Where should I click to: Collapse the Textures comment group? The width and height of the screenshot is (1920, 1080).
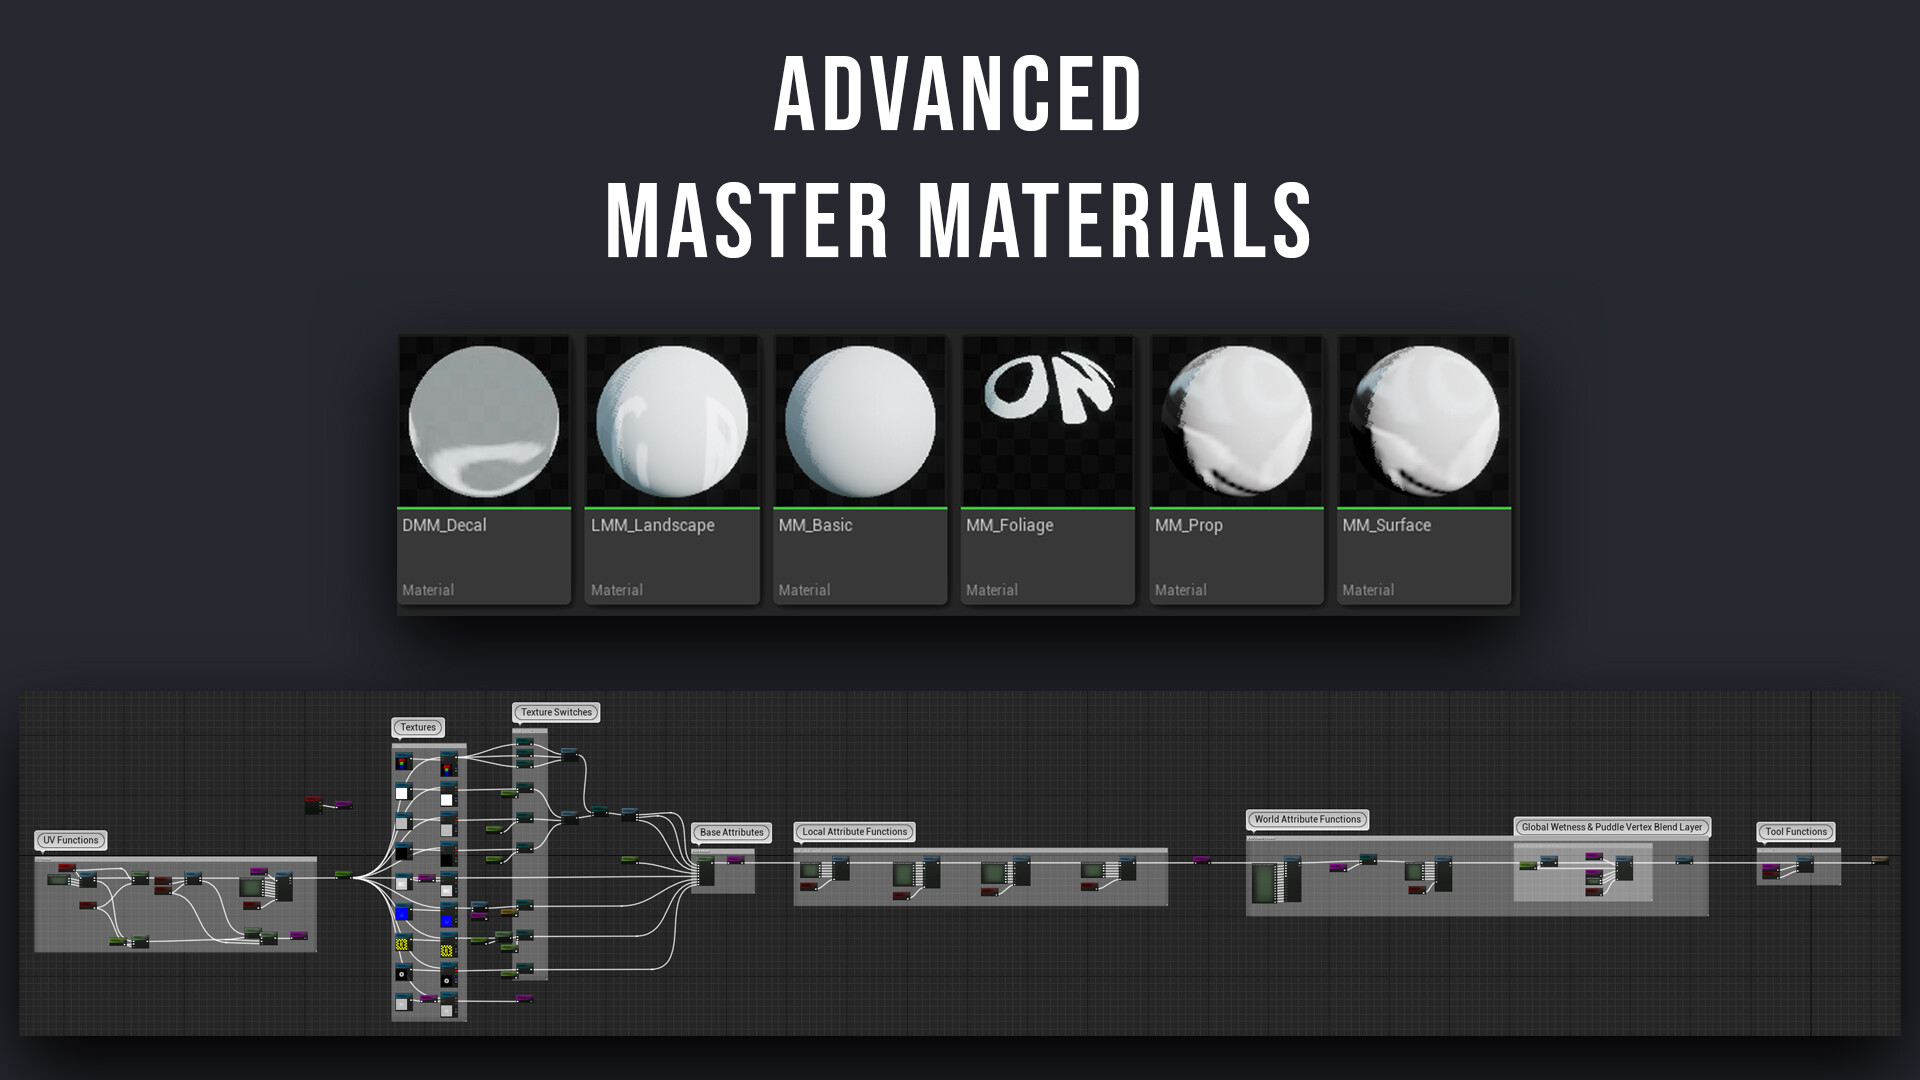pos(416,727)
